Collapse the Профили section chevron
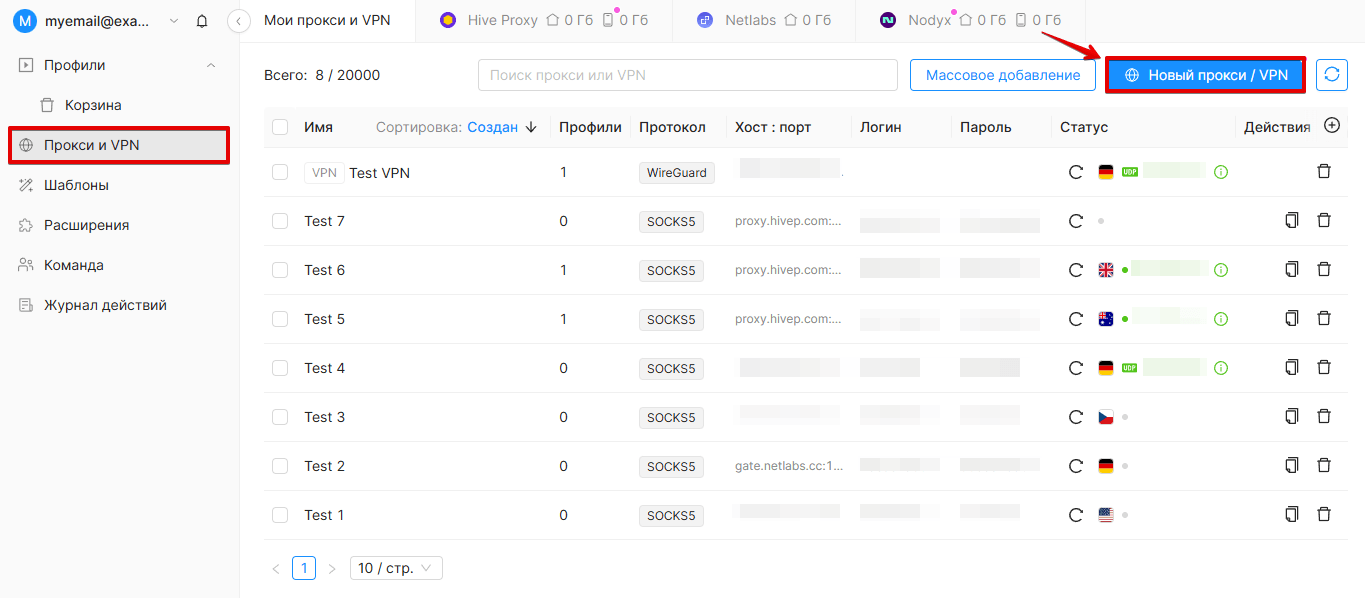The width and height of the screenshot is (1365, 598). pos(211,65)
